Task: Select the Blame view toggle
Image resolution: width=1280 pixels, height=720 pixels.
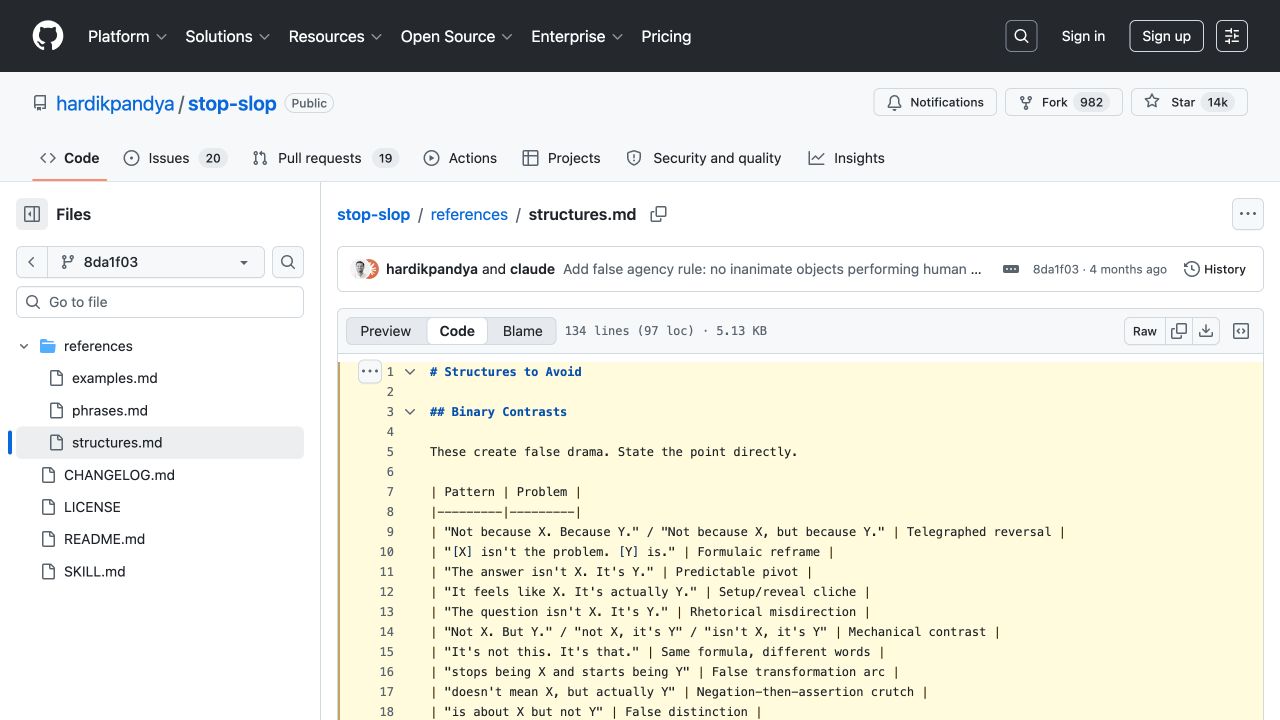Action: point(522,331)
